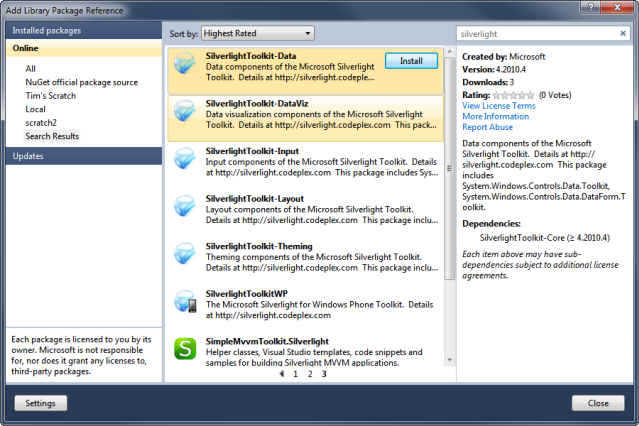Click the Version: 4.2010.4 text
The image size is (639, 426).
[494, 69]
